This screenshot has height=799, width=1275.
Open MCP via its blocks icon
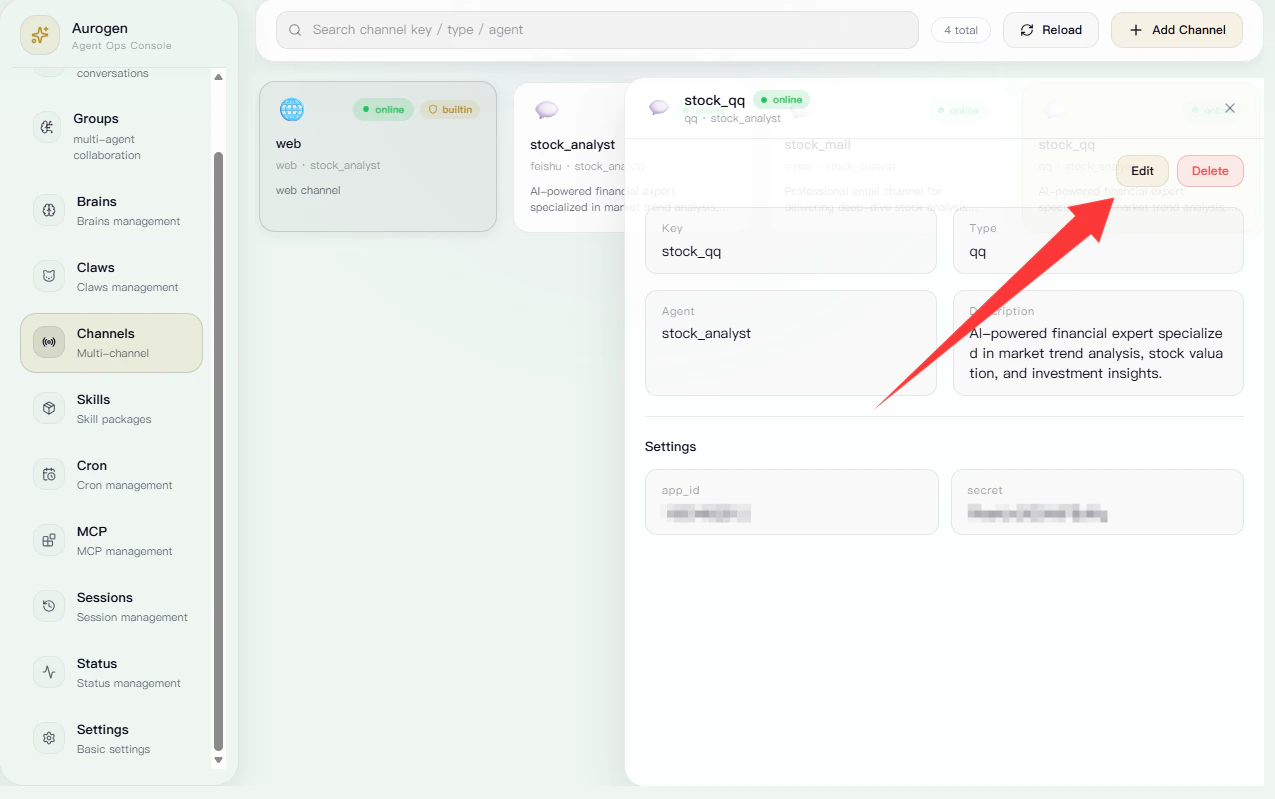(49, 540)
